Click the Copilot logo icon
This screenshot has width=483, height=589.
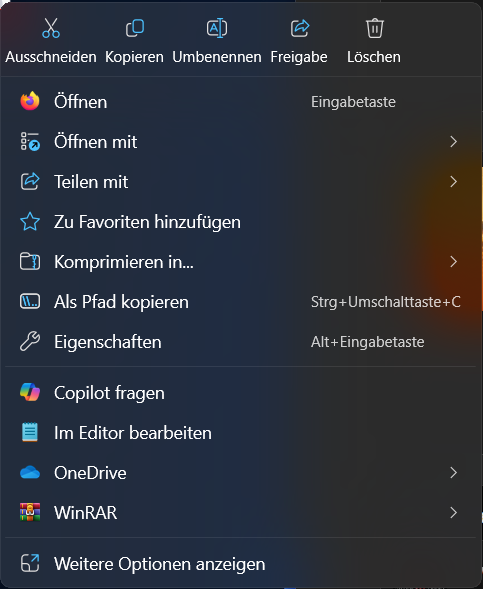coord(30,393)
